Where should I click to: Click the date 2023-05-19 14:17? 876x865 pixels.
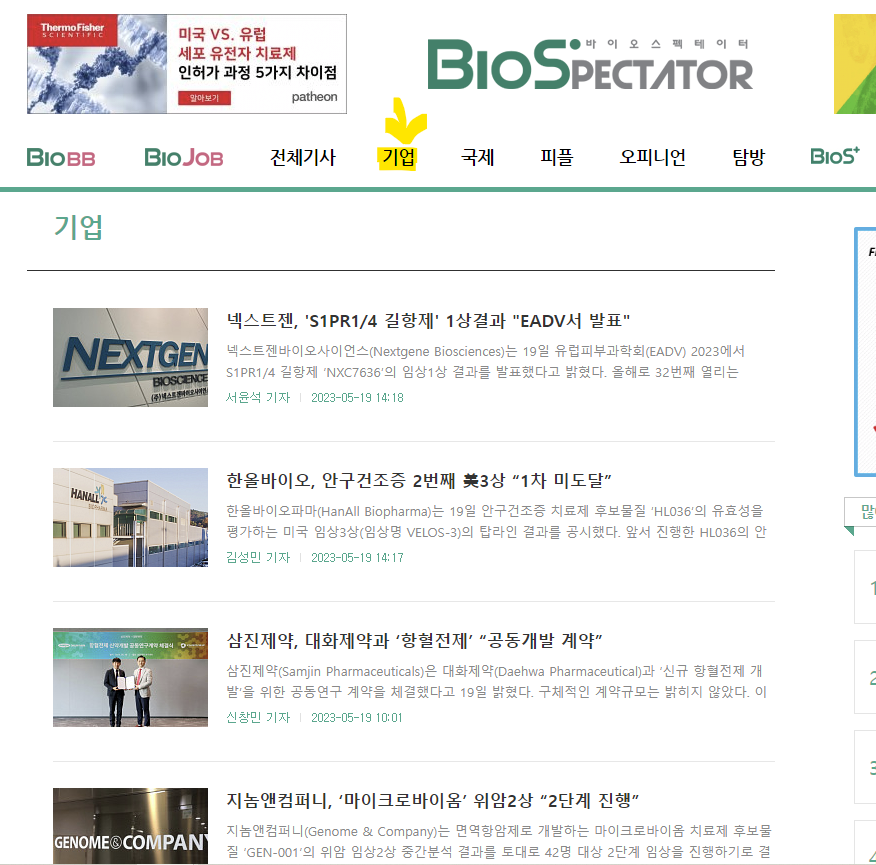[357, 557]
